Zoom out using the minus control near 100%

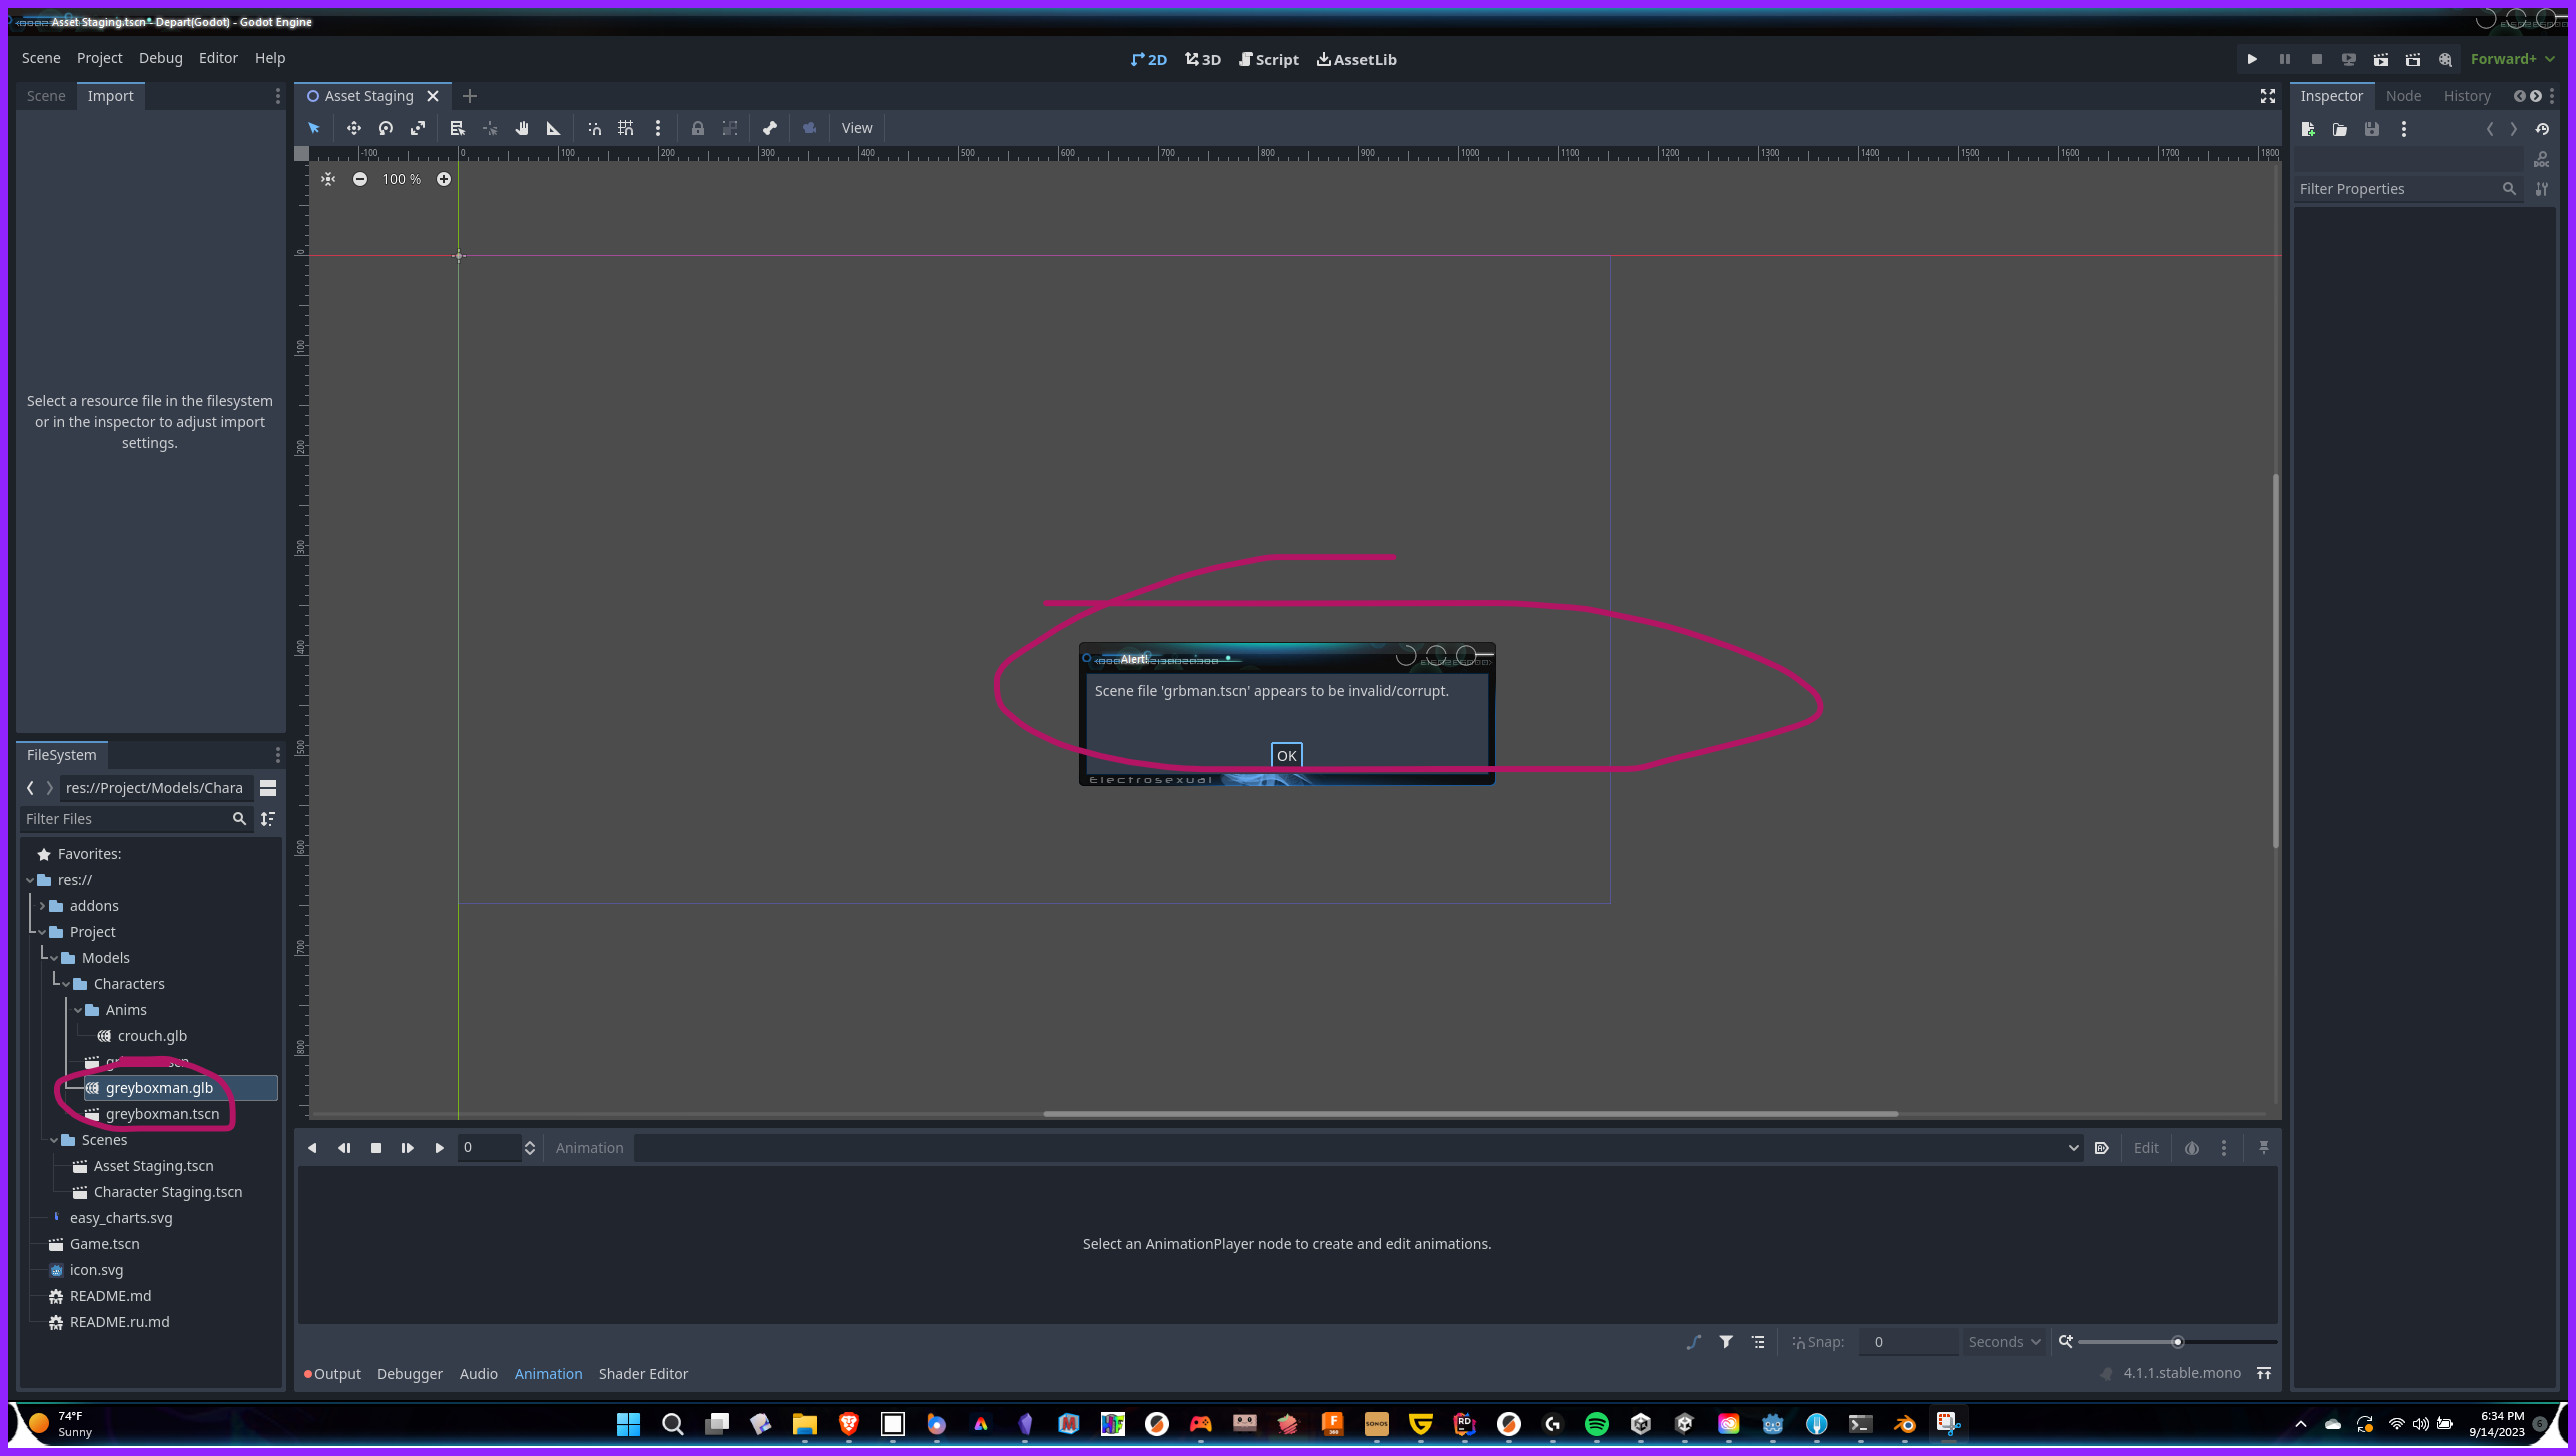coord(360,179)
